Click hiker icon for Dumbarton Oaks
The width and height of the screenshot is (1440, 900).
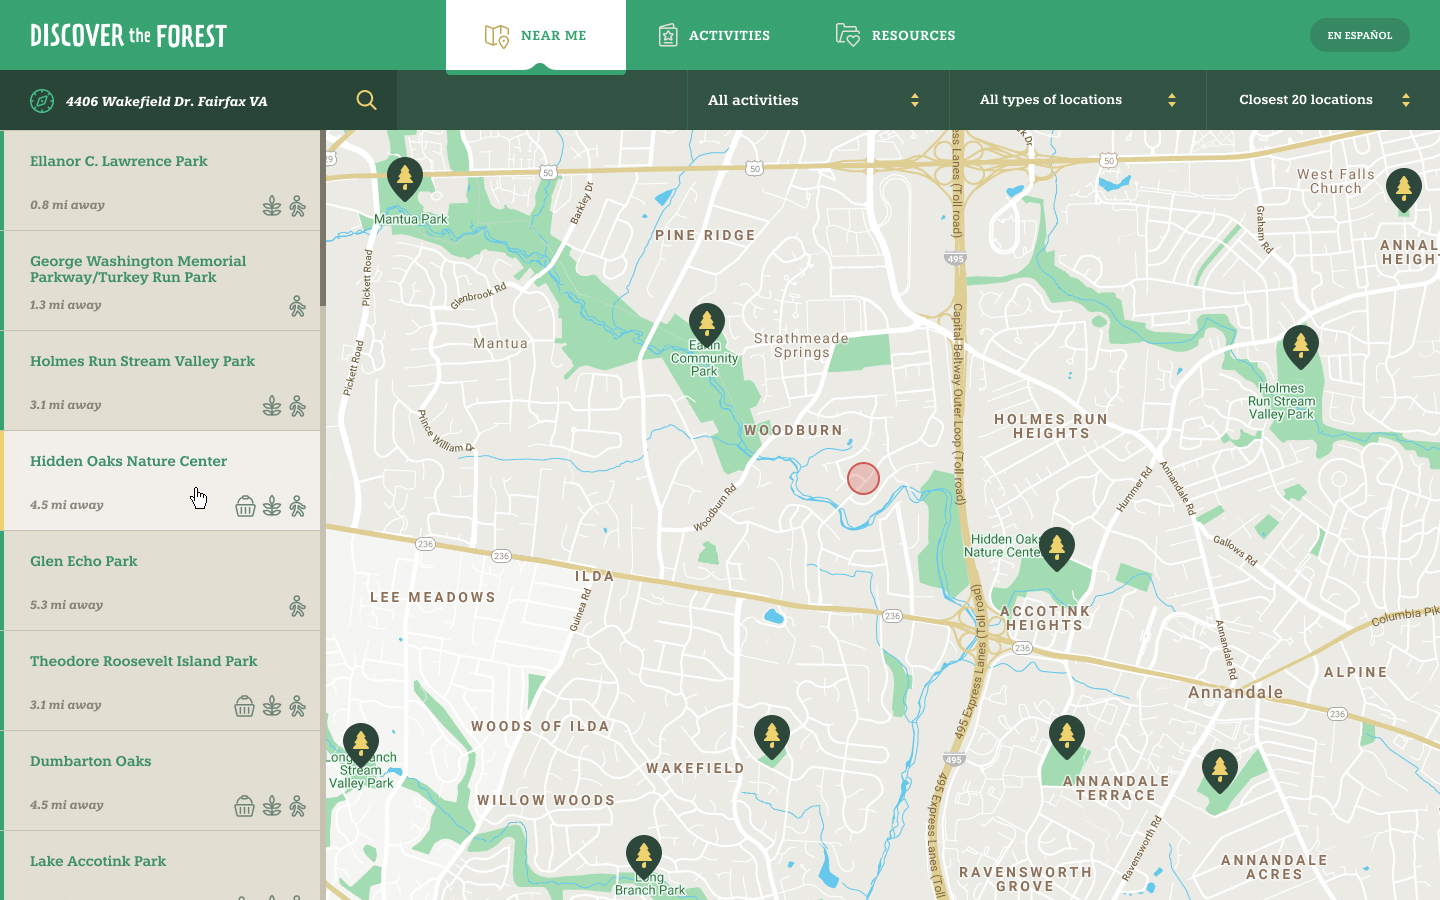[297, 806]
